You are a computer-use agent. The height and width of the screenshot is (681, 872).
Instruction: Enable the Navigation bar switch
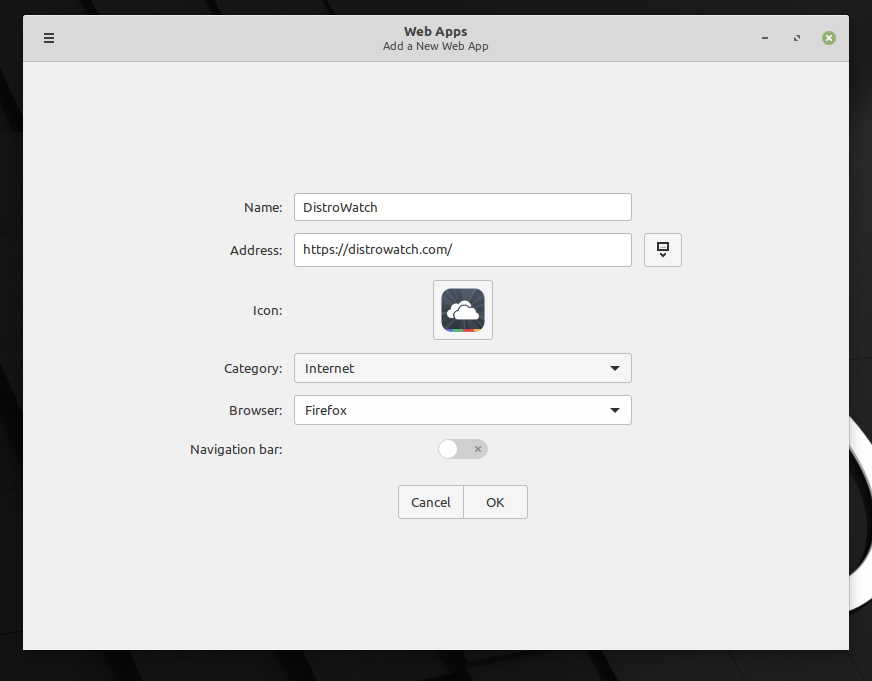click(x=463, y=449)
